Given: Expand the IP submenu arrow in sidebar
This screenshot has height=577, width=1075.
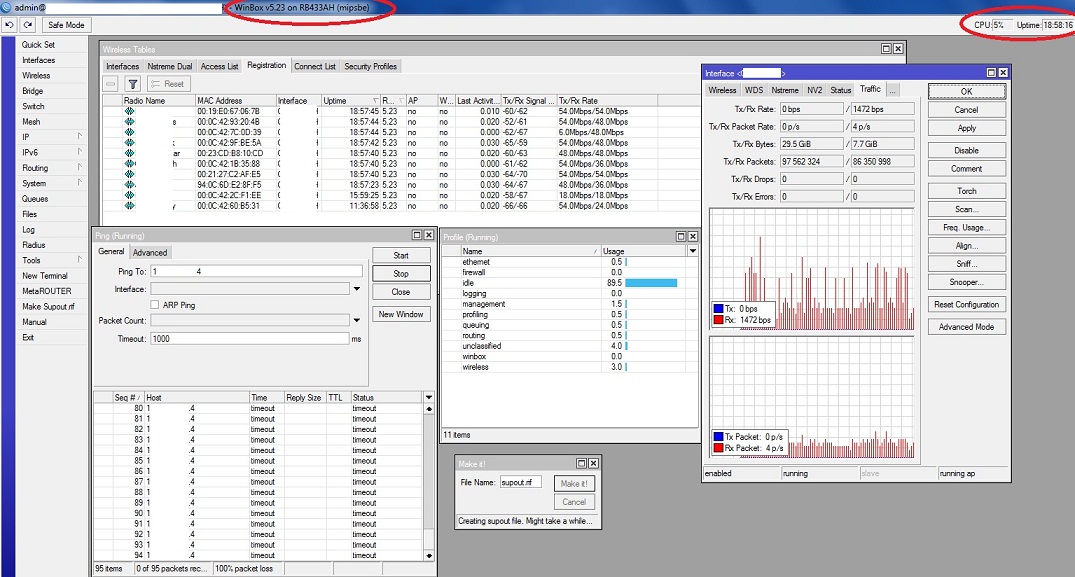Looking at the screenshot, I should (x=80, y=136).
